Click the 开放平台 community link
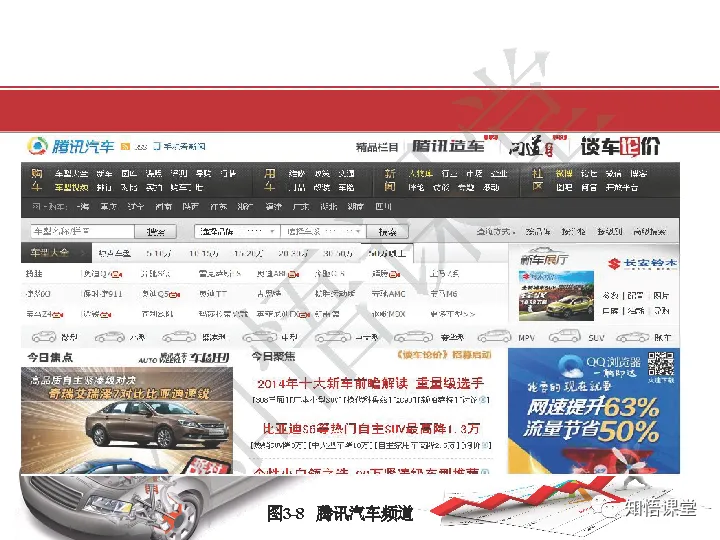 tap(621, 187)
